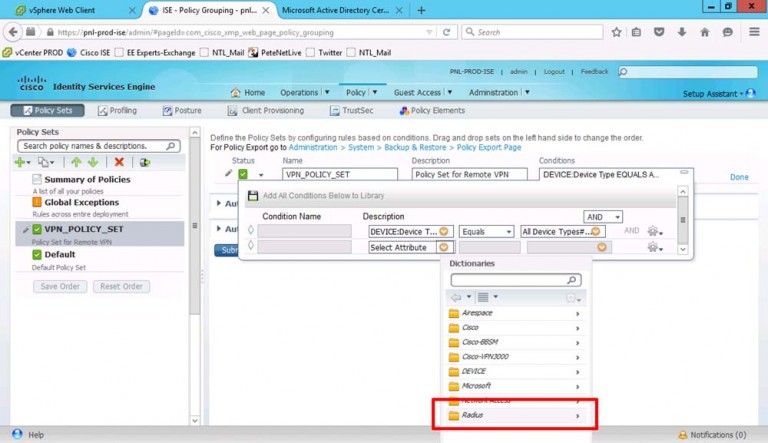
Task: Click Summary of Policies in sidebar
Action: point(87,179)
